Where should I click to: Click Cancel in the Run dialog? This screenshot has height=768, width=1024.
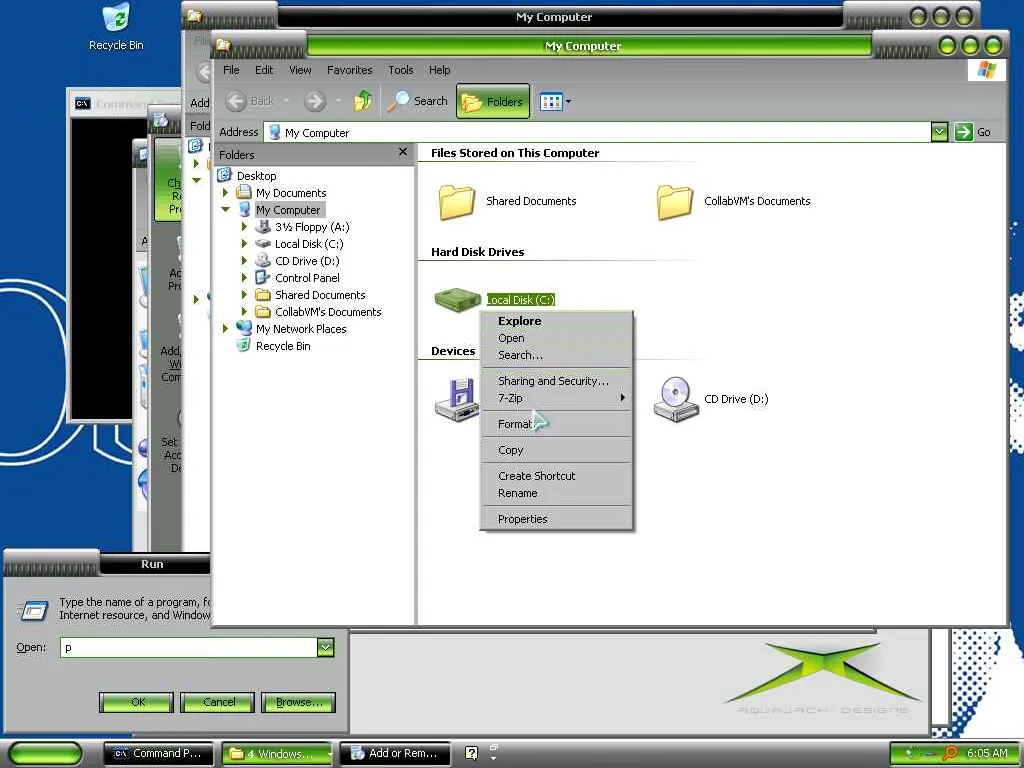(x=217, y=702)
